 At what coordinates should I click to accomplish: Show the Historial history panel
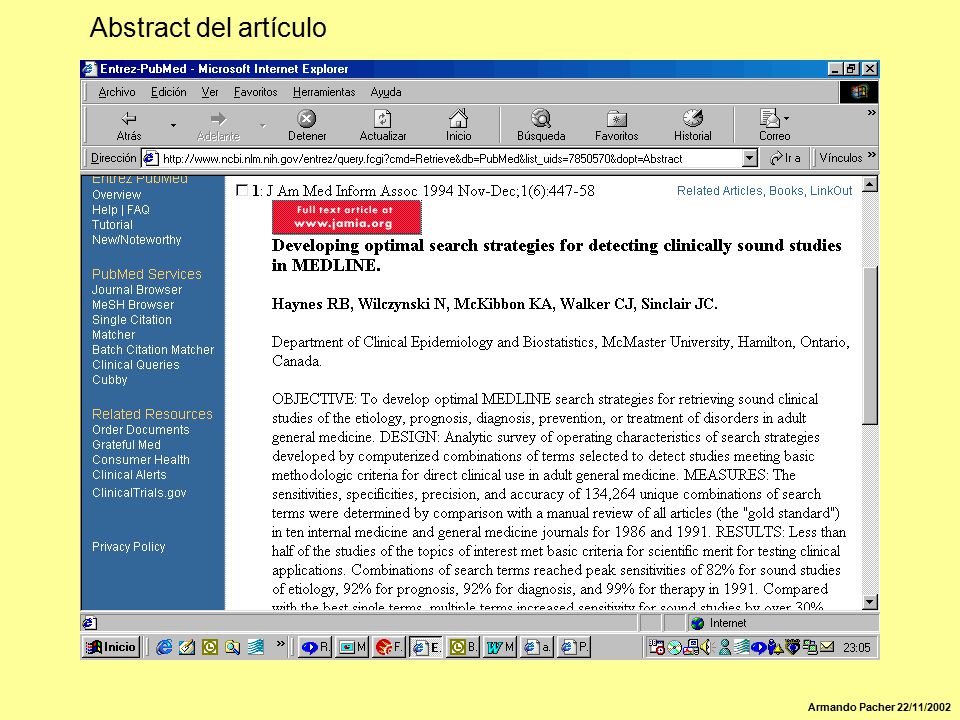[x=692, y=126]
